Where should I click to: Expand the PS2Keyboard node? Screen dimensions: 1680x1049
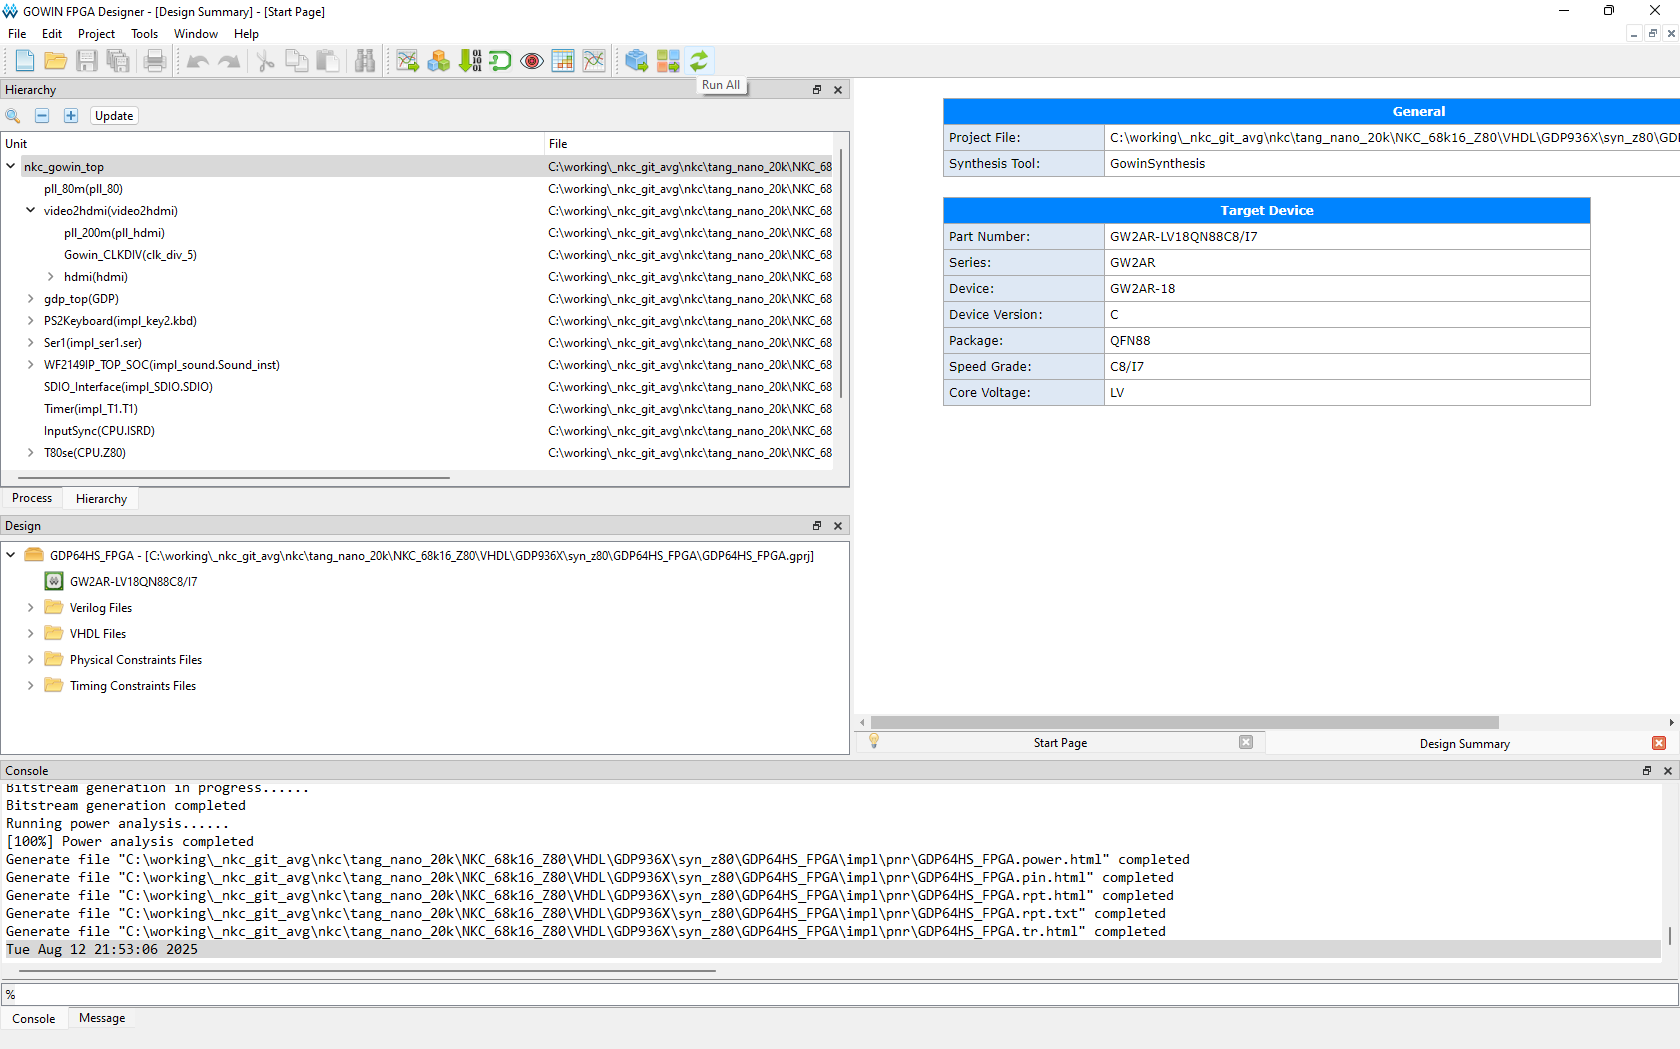click(x=31, y=321)
